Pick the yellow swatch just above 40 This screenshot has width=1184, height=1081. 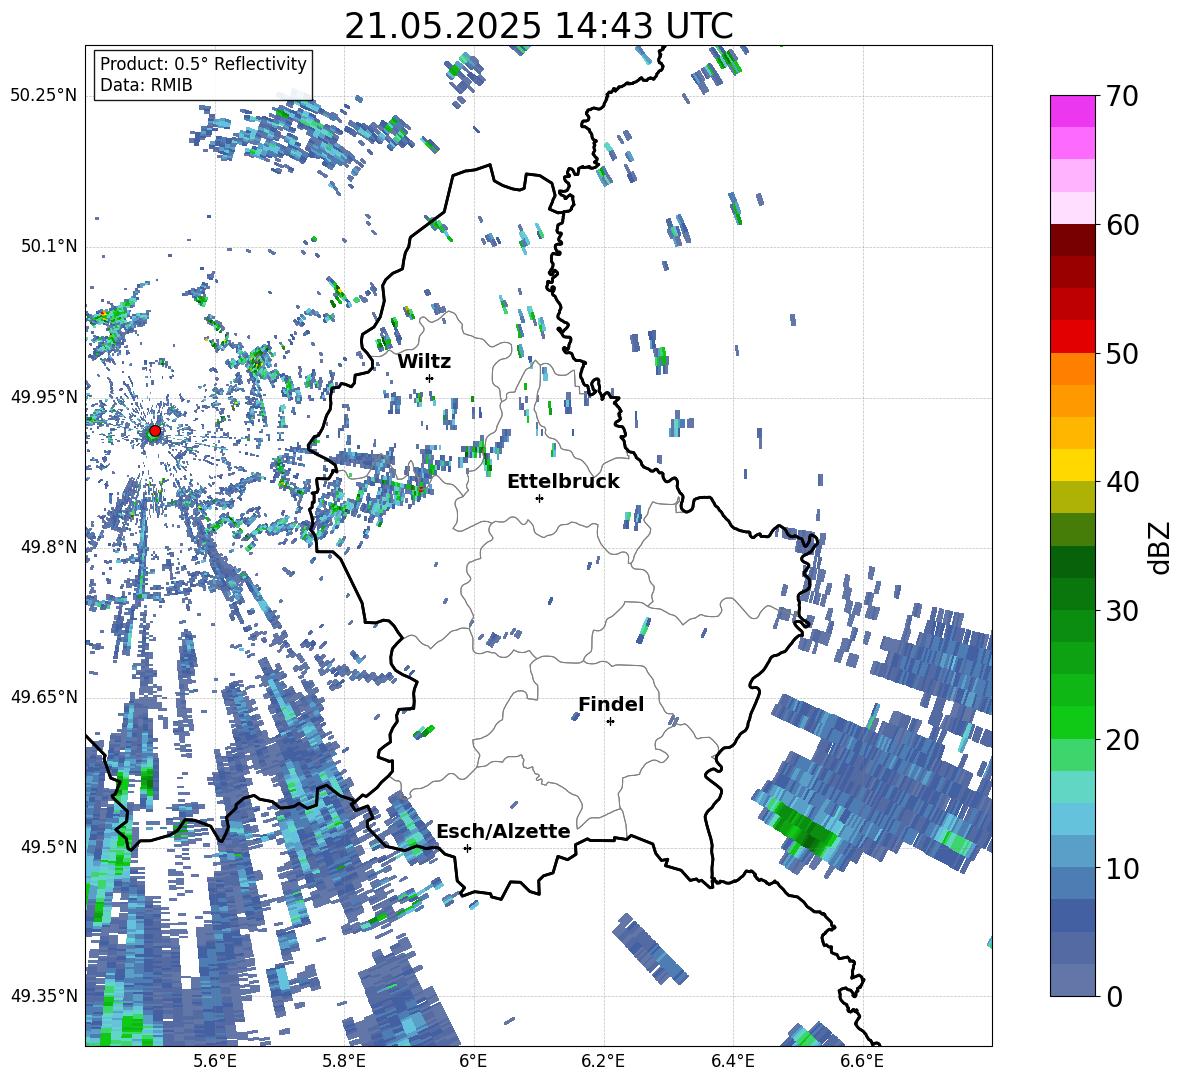click(x=1072, y=465)
